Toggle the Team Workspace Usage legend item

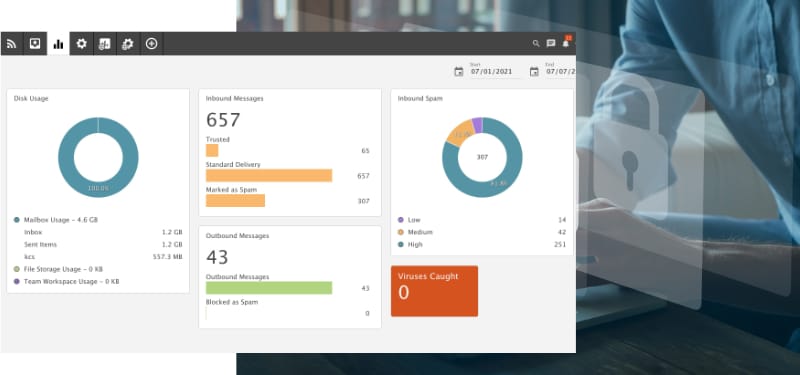(x=66, y=281)
